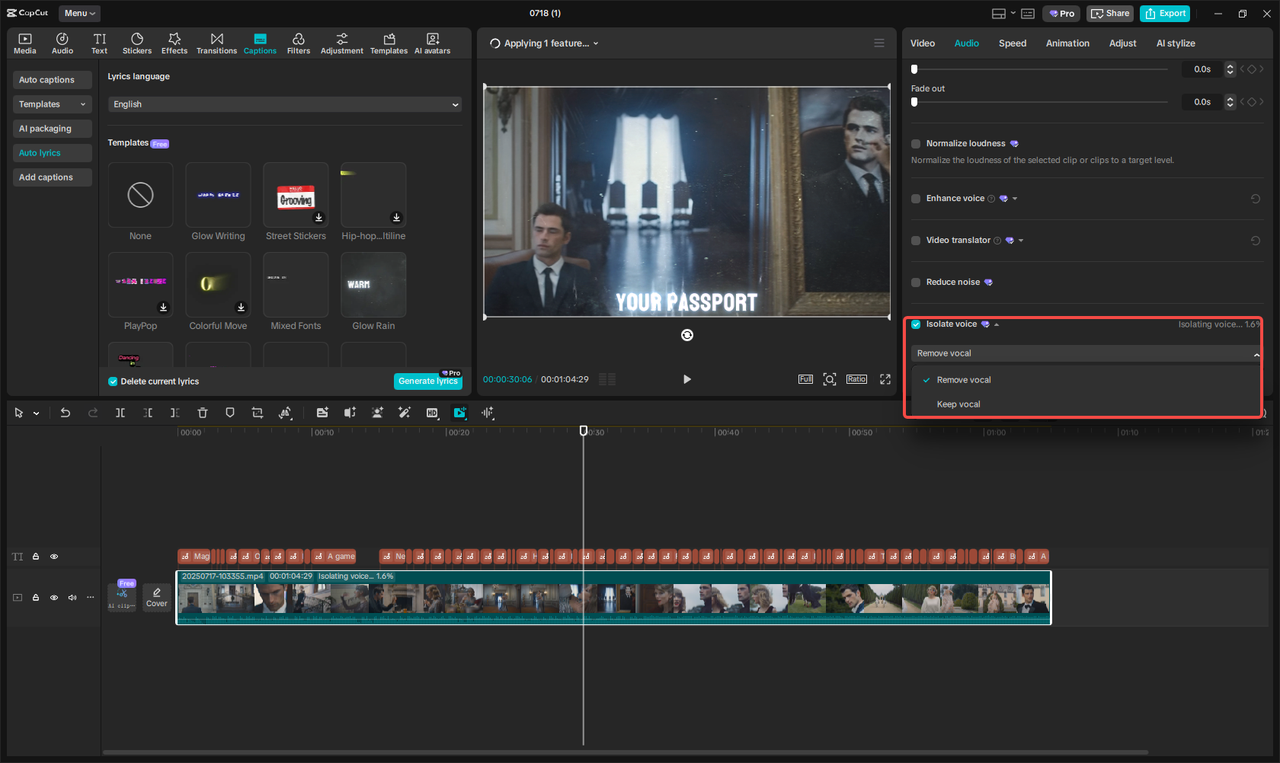
Task: Switch to the Video tab in inspector
Action: 923,43
